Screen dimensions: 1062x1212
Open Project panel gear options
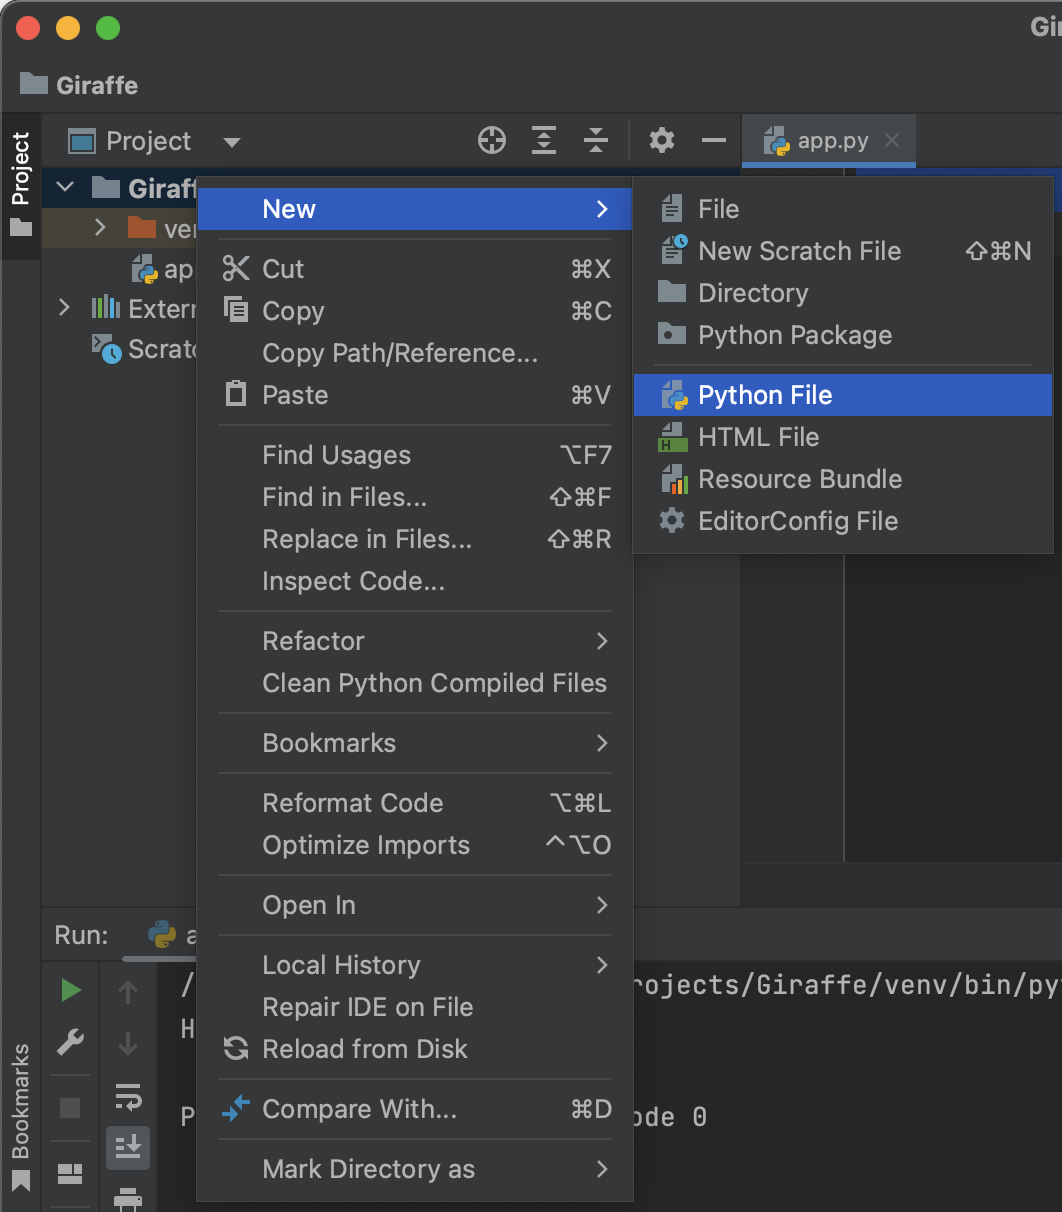tap(662, 141)
